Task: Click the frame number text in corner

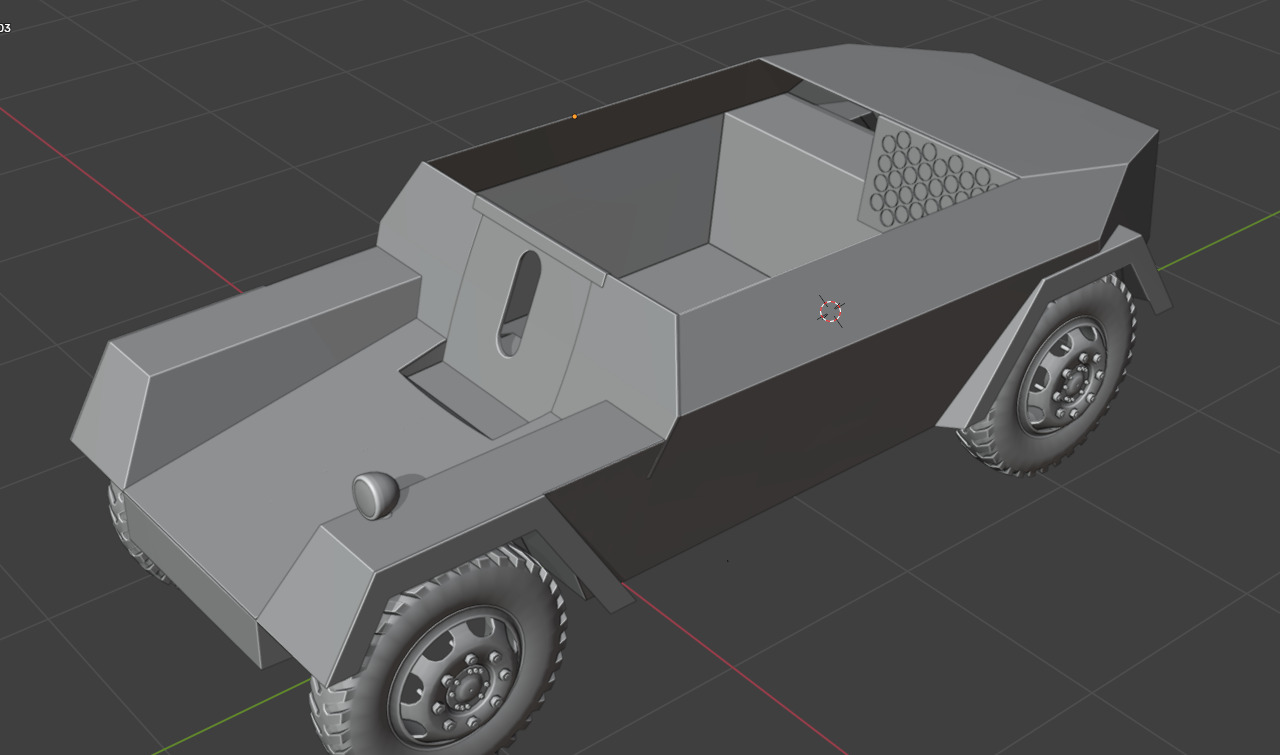Action: 5,28
